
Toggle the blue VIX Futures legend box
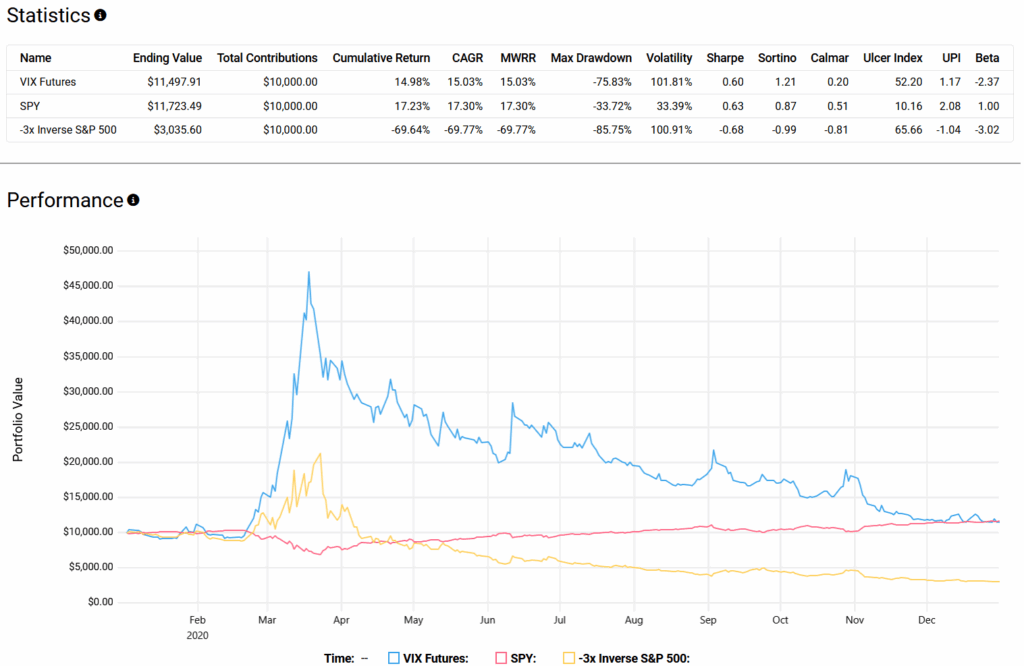tap(394, 657)
